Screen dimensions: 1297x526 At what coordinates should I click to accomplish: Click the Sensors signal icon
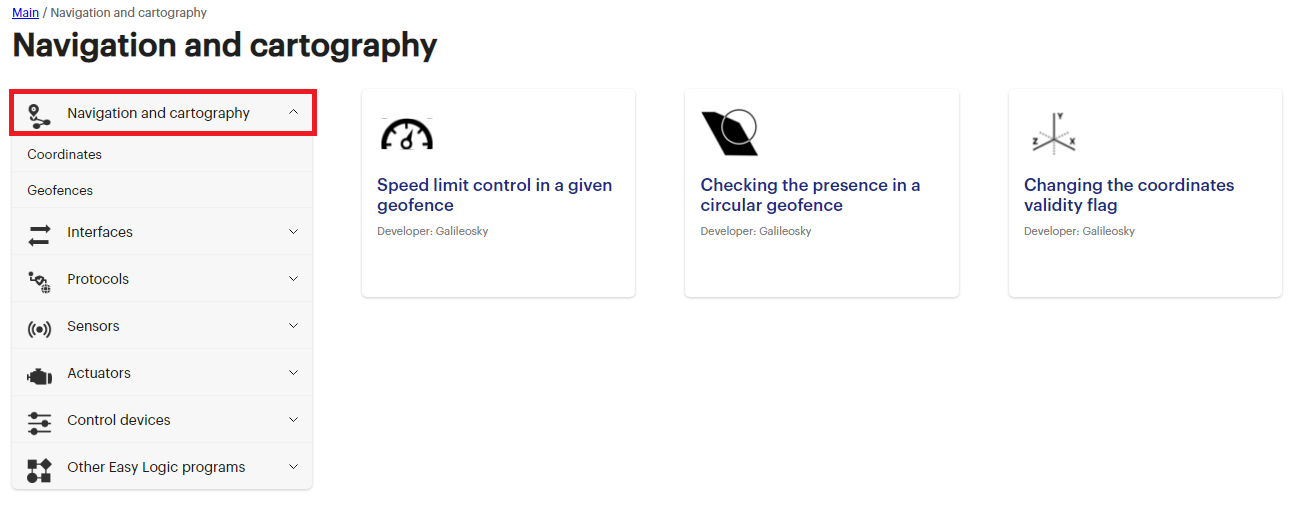39,328
